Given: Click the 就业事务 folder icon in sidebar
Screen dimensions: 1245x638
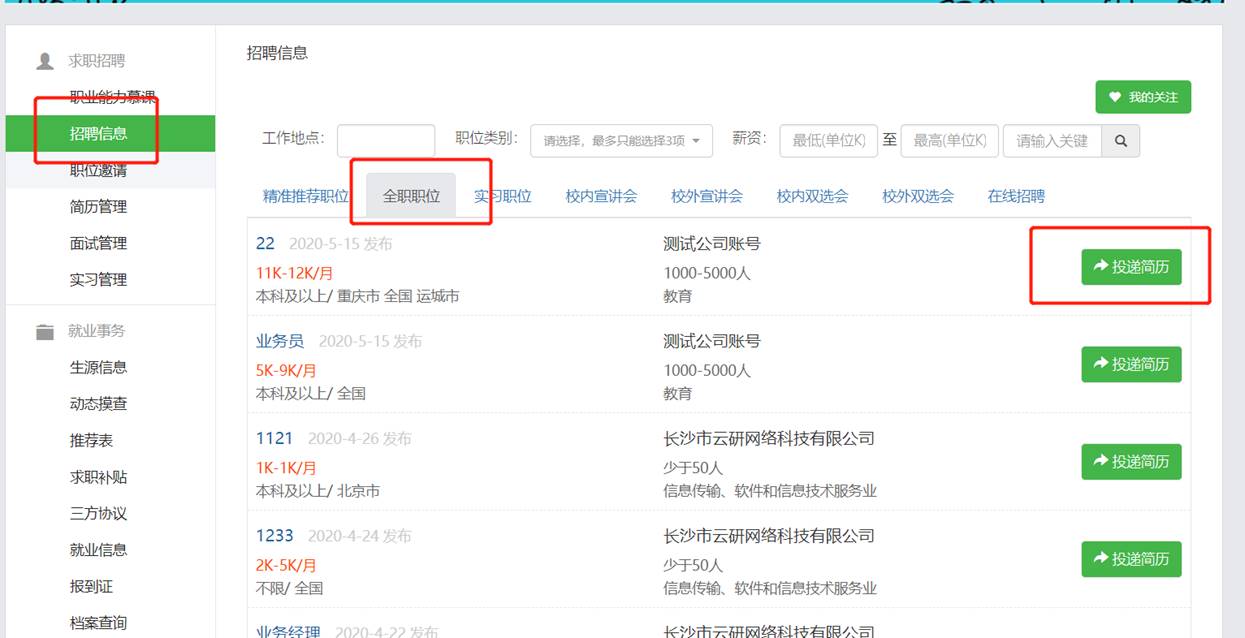Looking at the screenshot, I should click(45, 332).
